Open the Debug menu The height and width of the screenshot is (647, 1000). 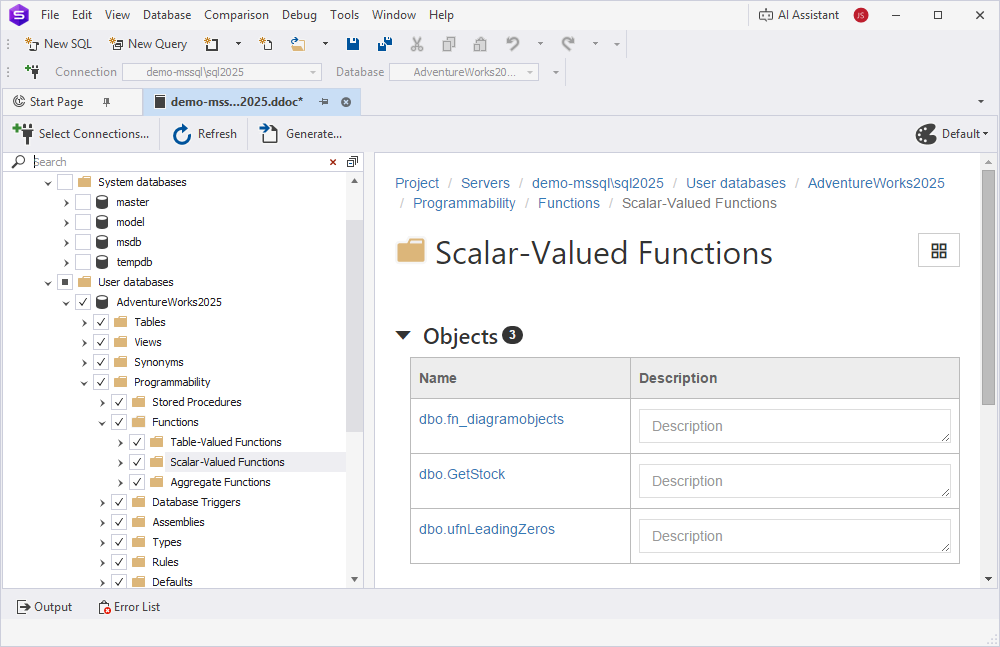point(299,15)
